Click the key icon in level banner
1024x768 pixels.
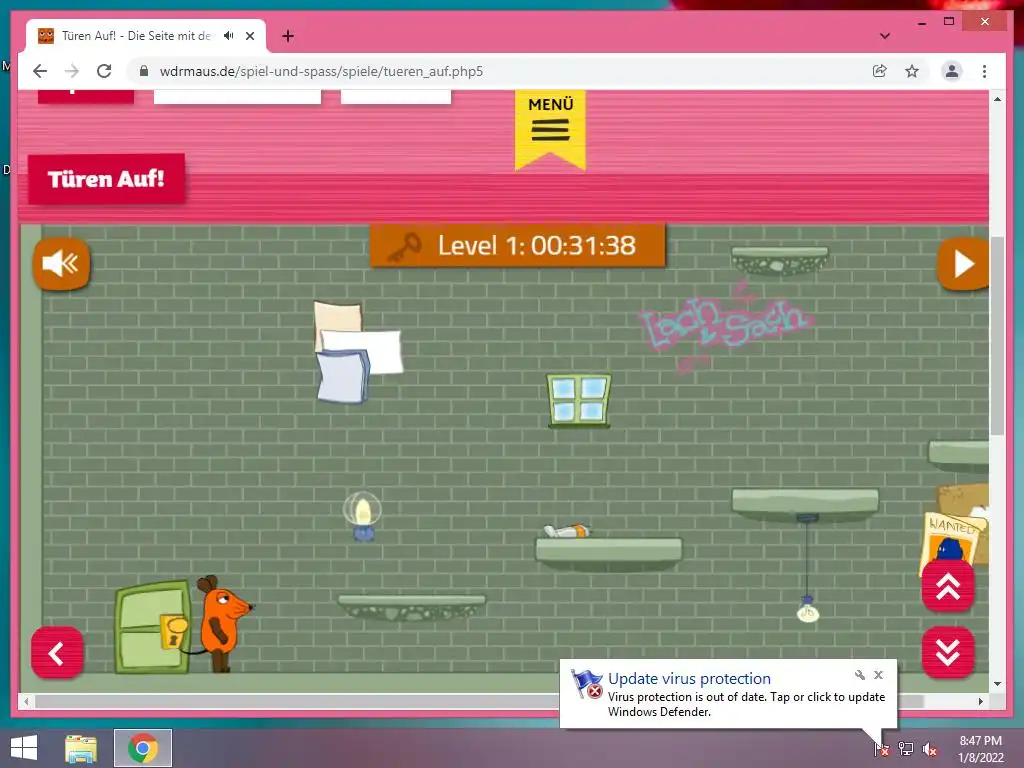(x=405, y=247)
